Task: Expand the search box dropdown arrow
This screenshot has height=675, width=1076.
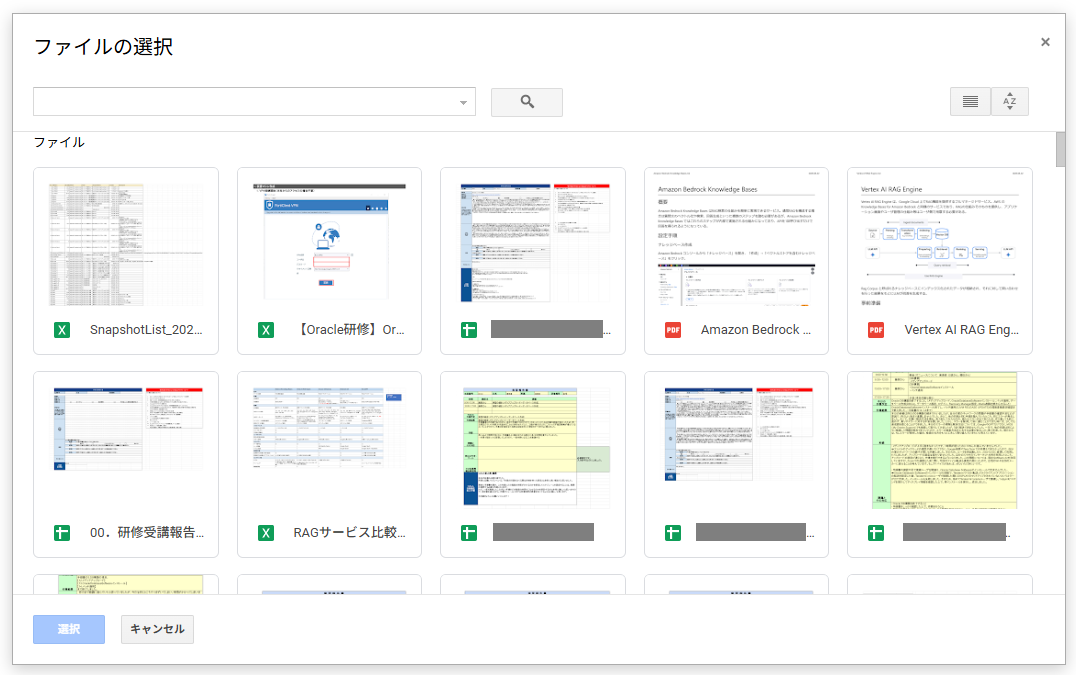Action: point(463,103)
